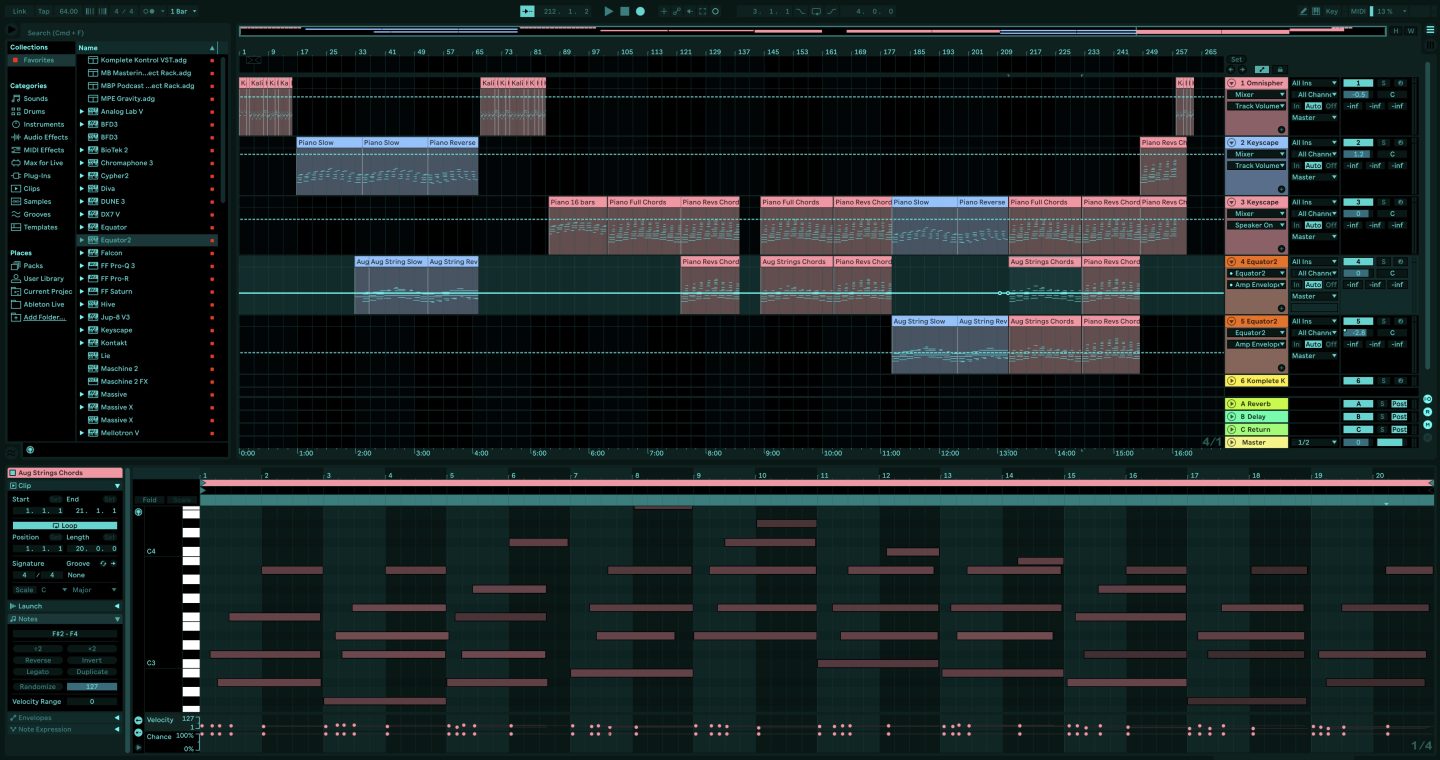Open the 1 Bar quantization dropdown
Screen dimensions: 1440x760
point(182,11)
